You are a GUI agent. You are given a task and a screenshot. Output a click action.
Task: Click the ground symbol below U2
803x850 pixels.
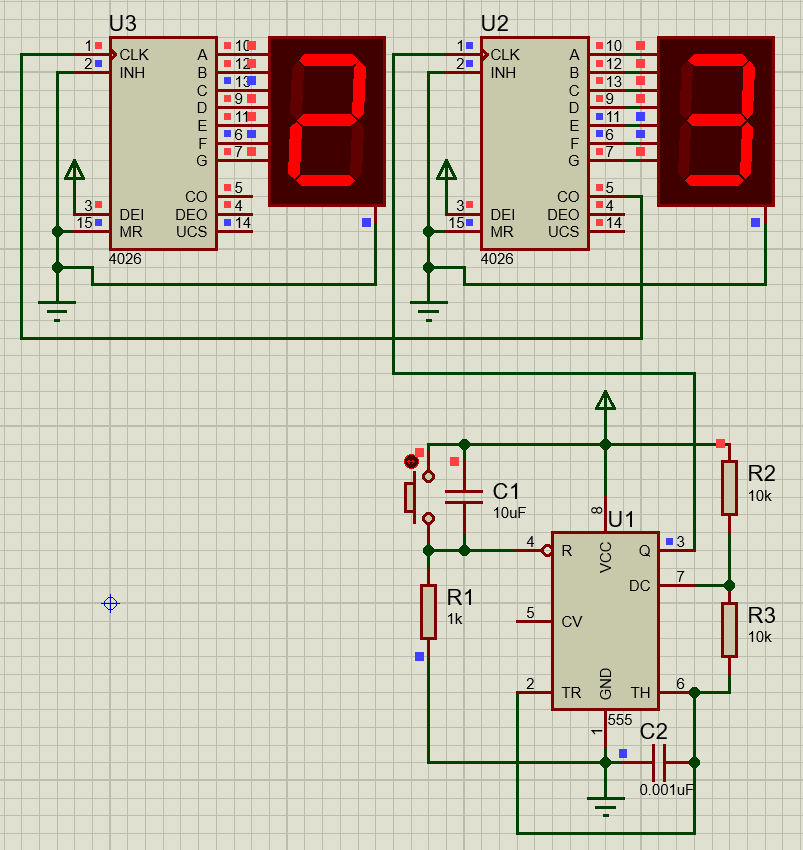pyautogui.click(x=428, y=310)
